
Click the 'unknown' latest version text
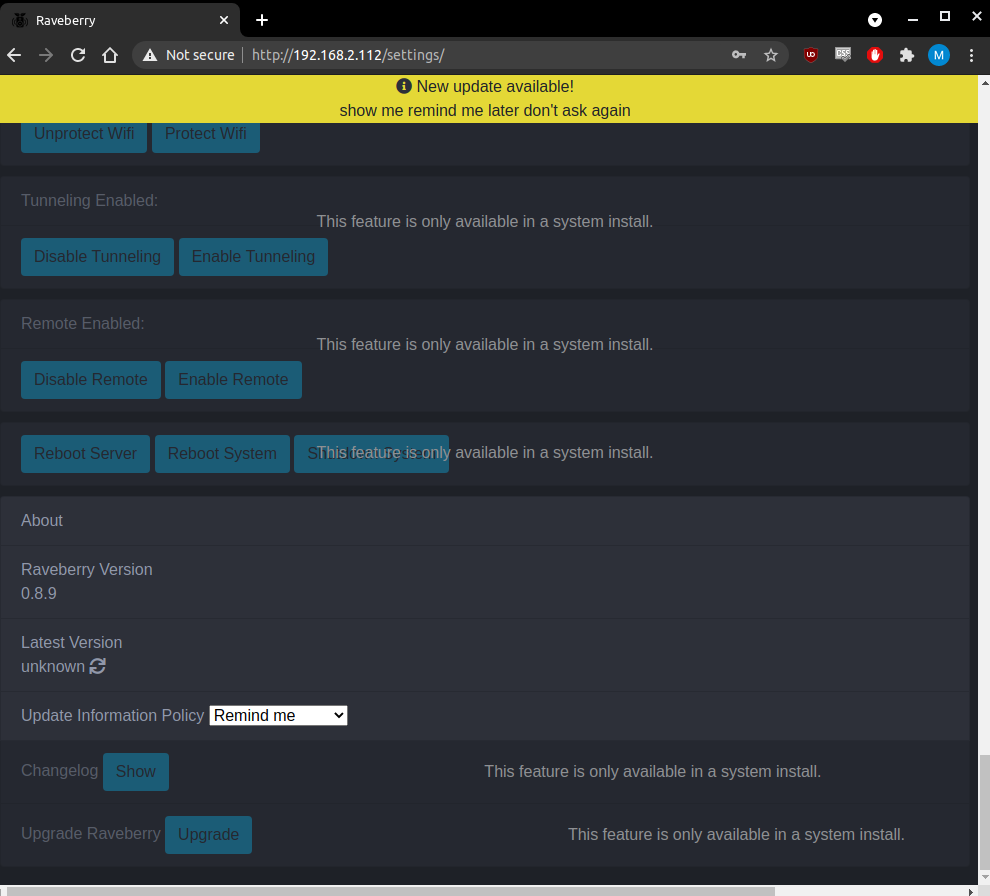point(53,666)
